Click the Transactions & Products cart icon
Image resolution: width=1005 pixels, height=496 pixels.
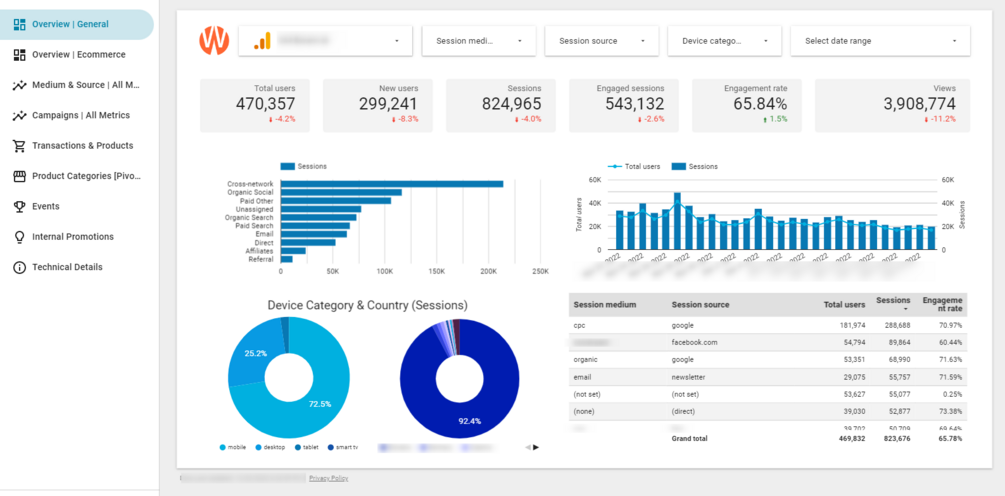(19, 145)
